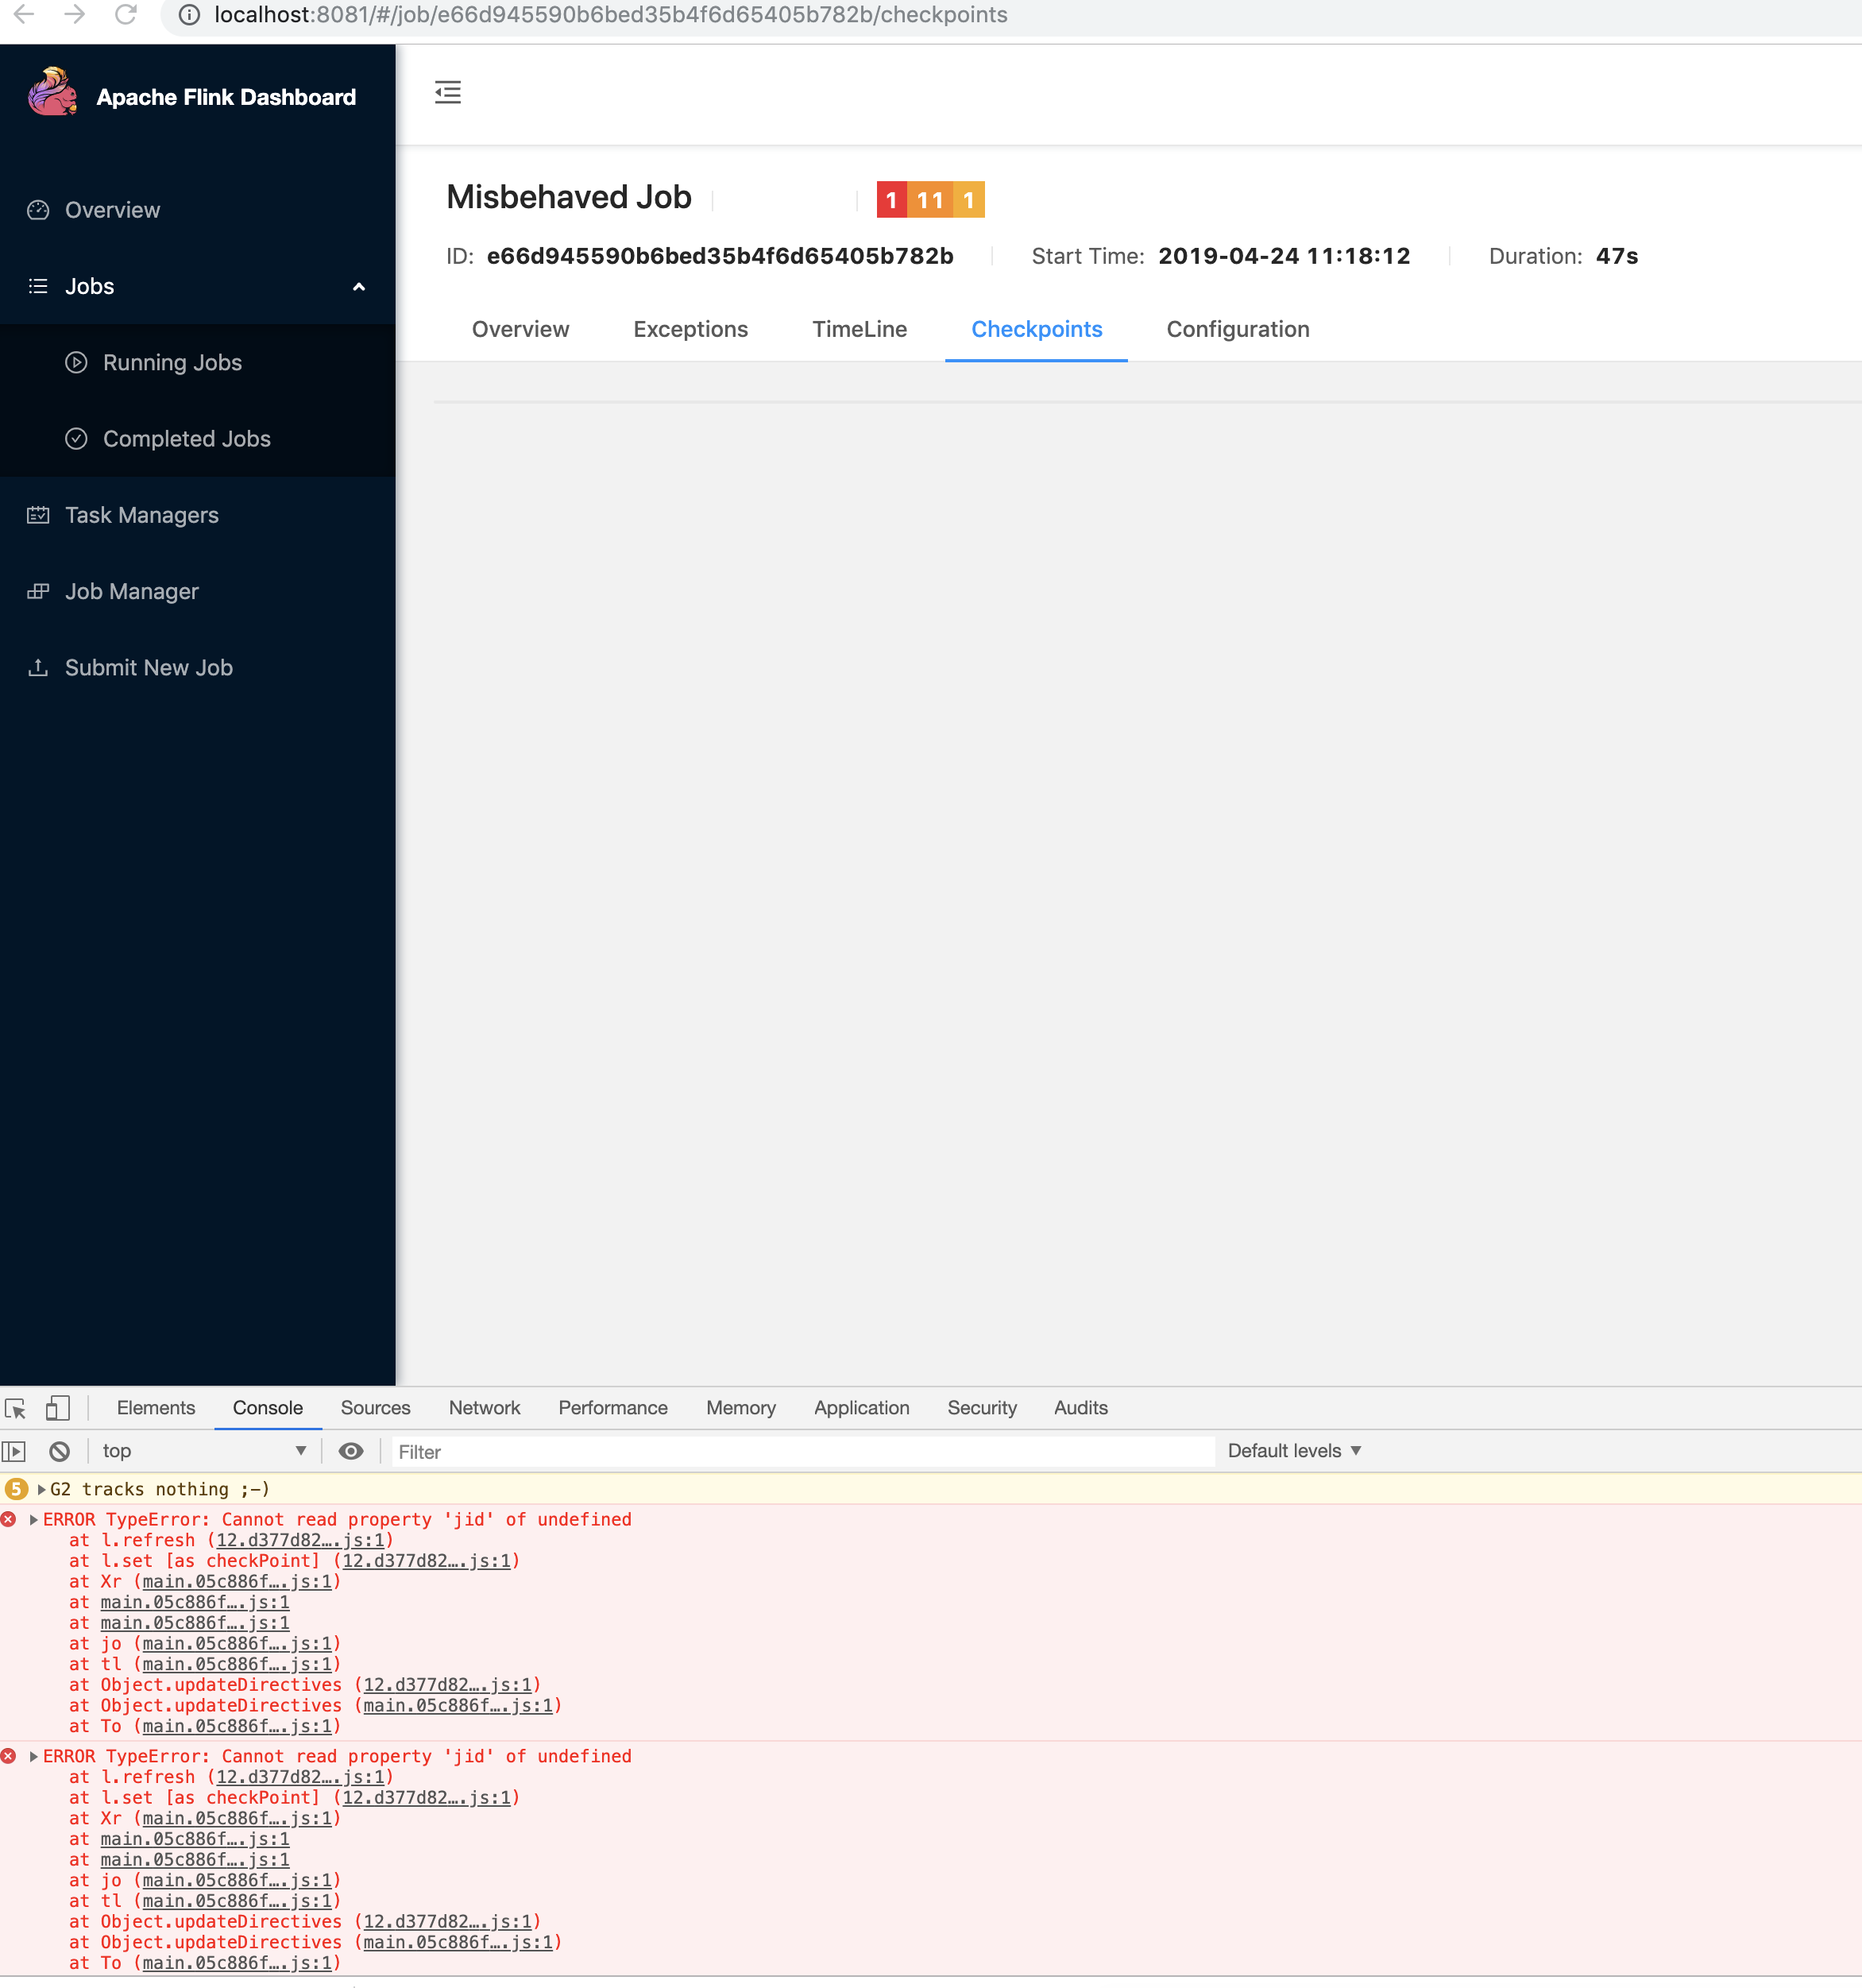1862x1988 pixels.
Task: Collapse sidebar with the menu fold icon
Action: (448, 93)
